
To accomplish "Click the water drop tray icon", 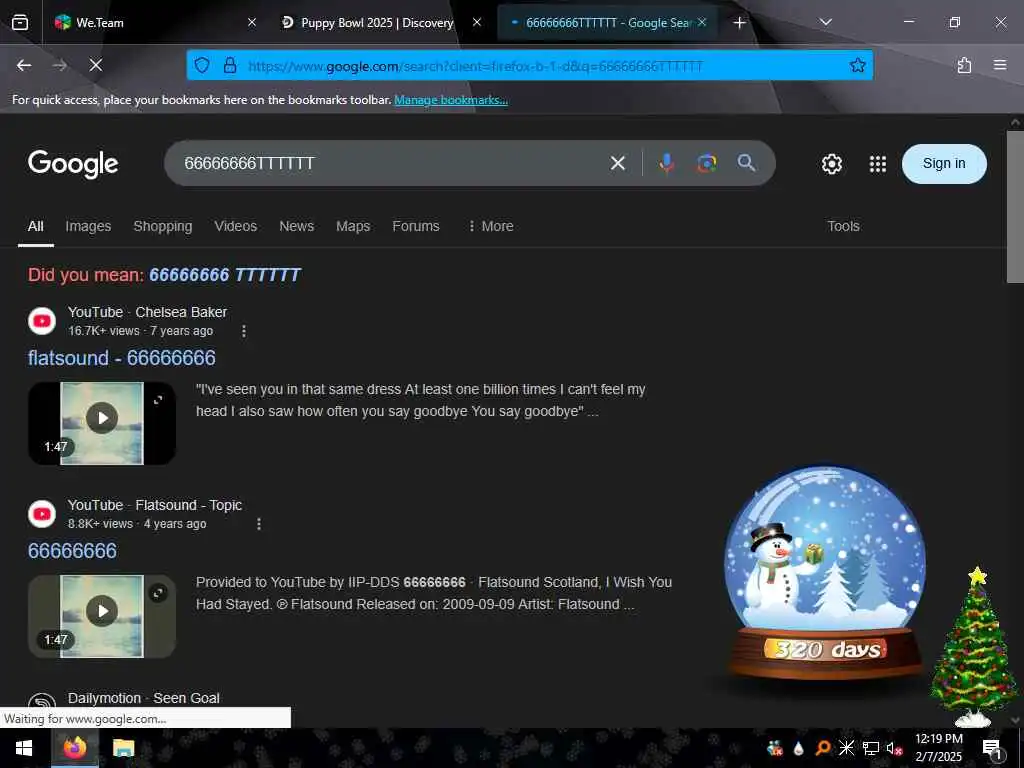I will click(x=799, y=749).
